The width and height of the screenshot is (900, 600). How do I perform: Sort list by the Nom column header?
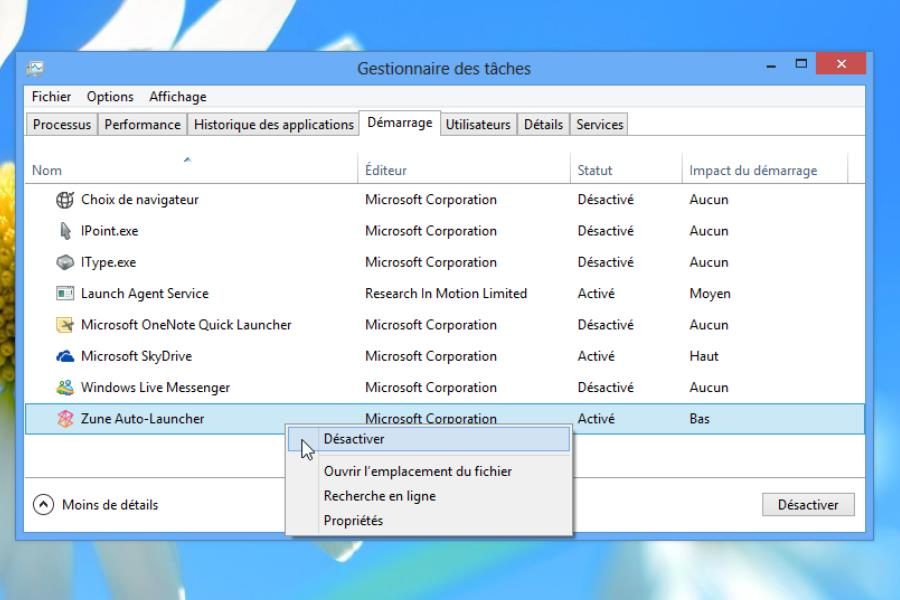47,170
